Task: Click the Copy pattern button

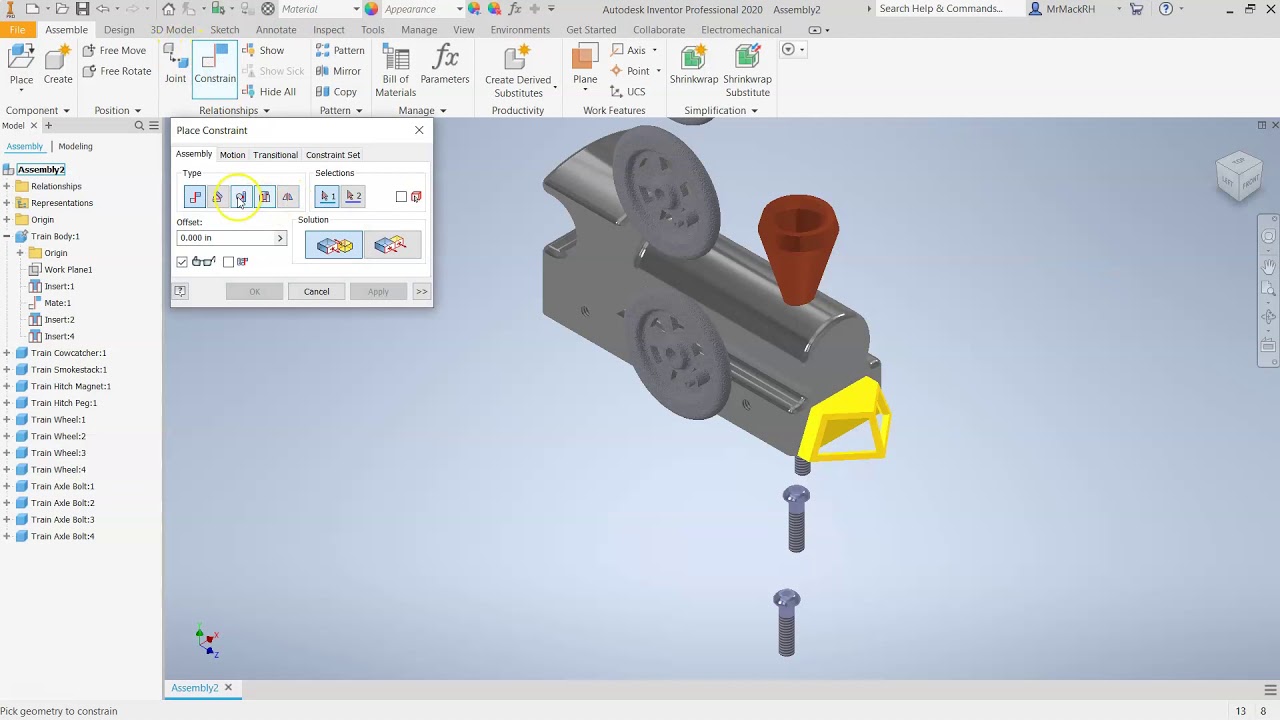Action: pyautogui.click(x=336, y=92)
